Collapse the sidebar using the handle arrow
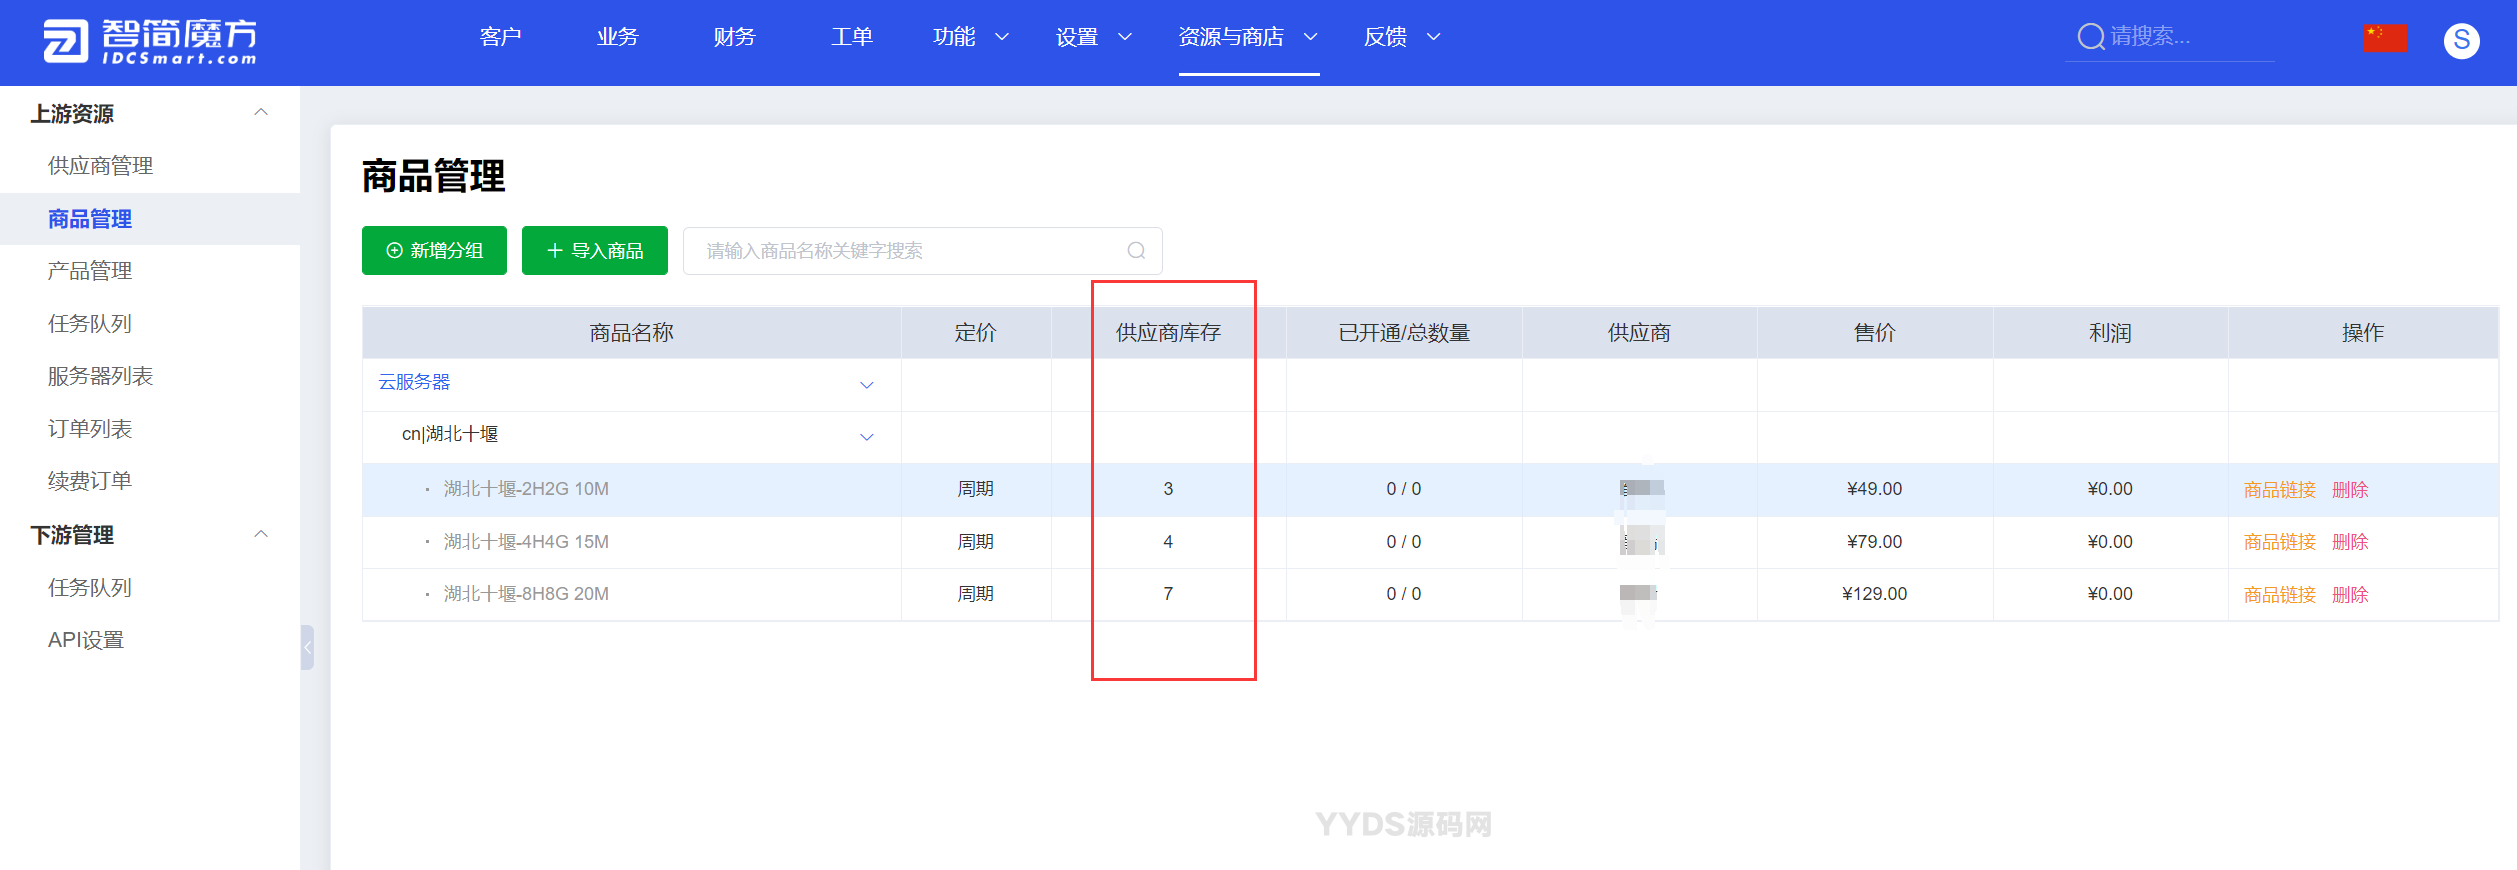The height and width of the screenshot is (870, 2517). coord(308,647)
